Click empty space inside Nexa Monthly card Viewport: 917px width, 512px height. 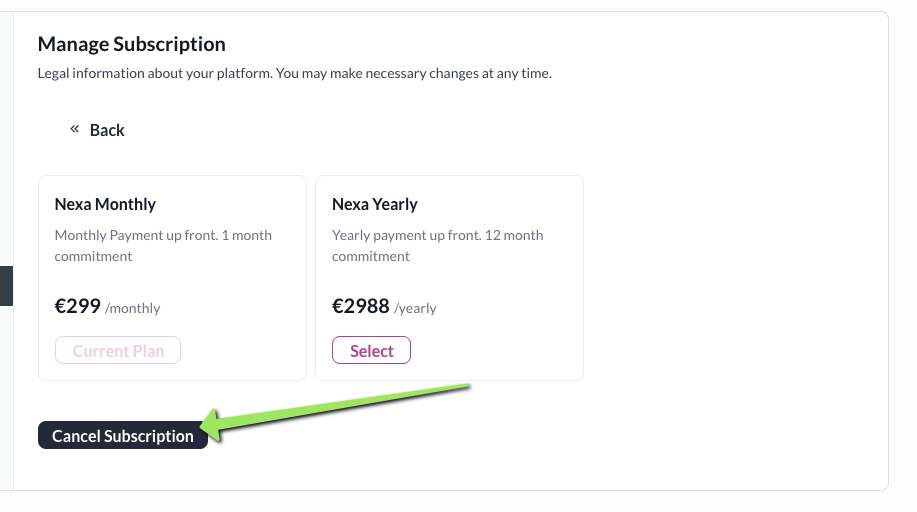(x=240, y=300)
